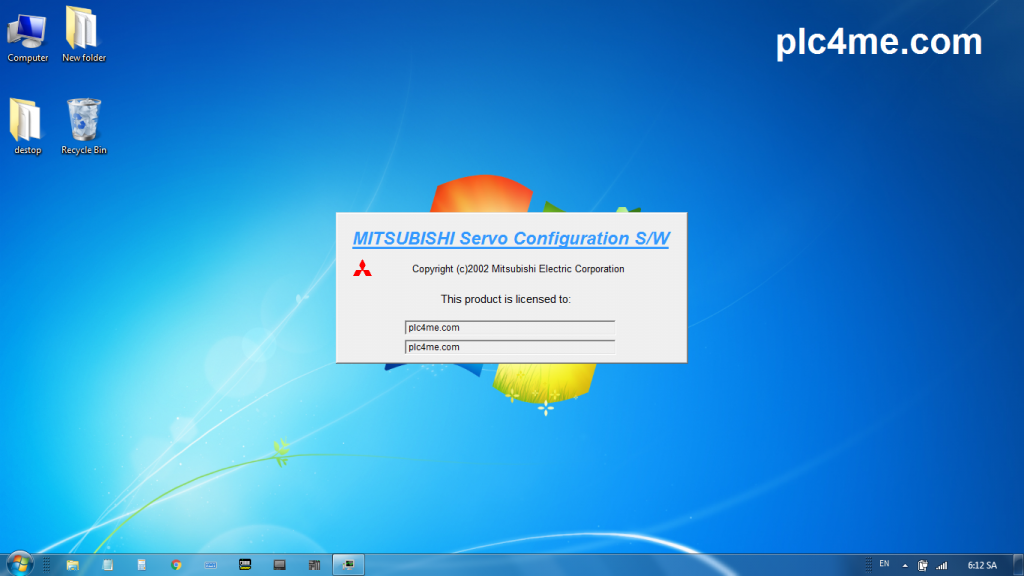Open the clock showing 6:12 SA
1024x576 pixels.
click(x=982, y=566)
